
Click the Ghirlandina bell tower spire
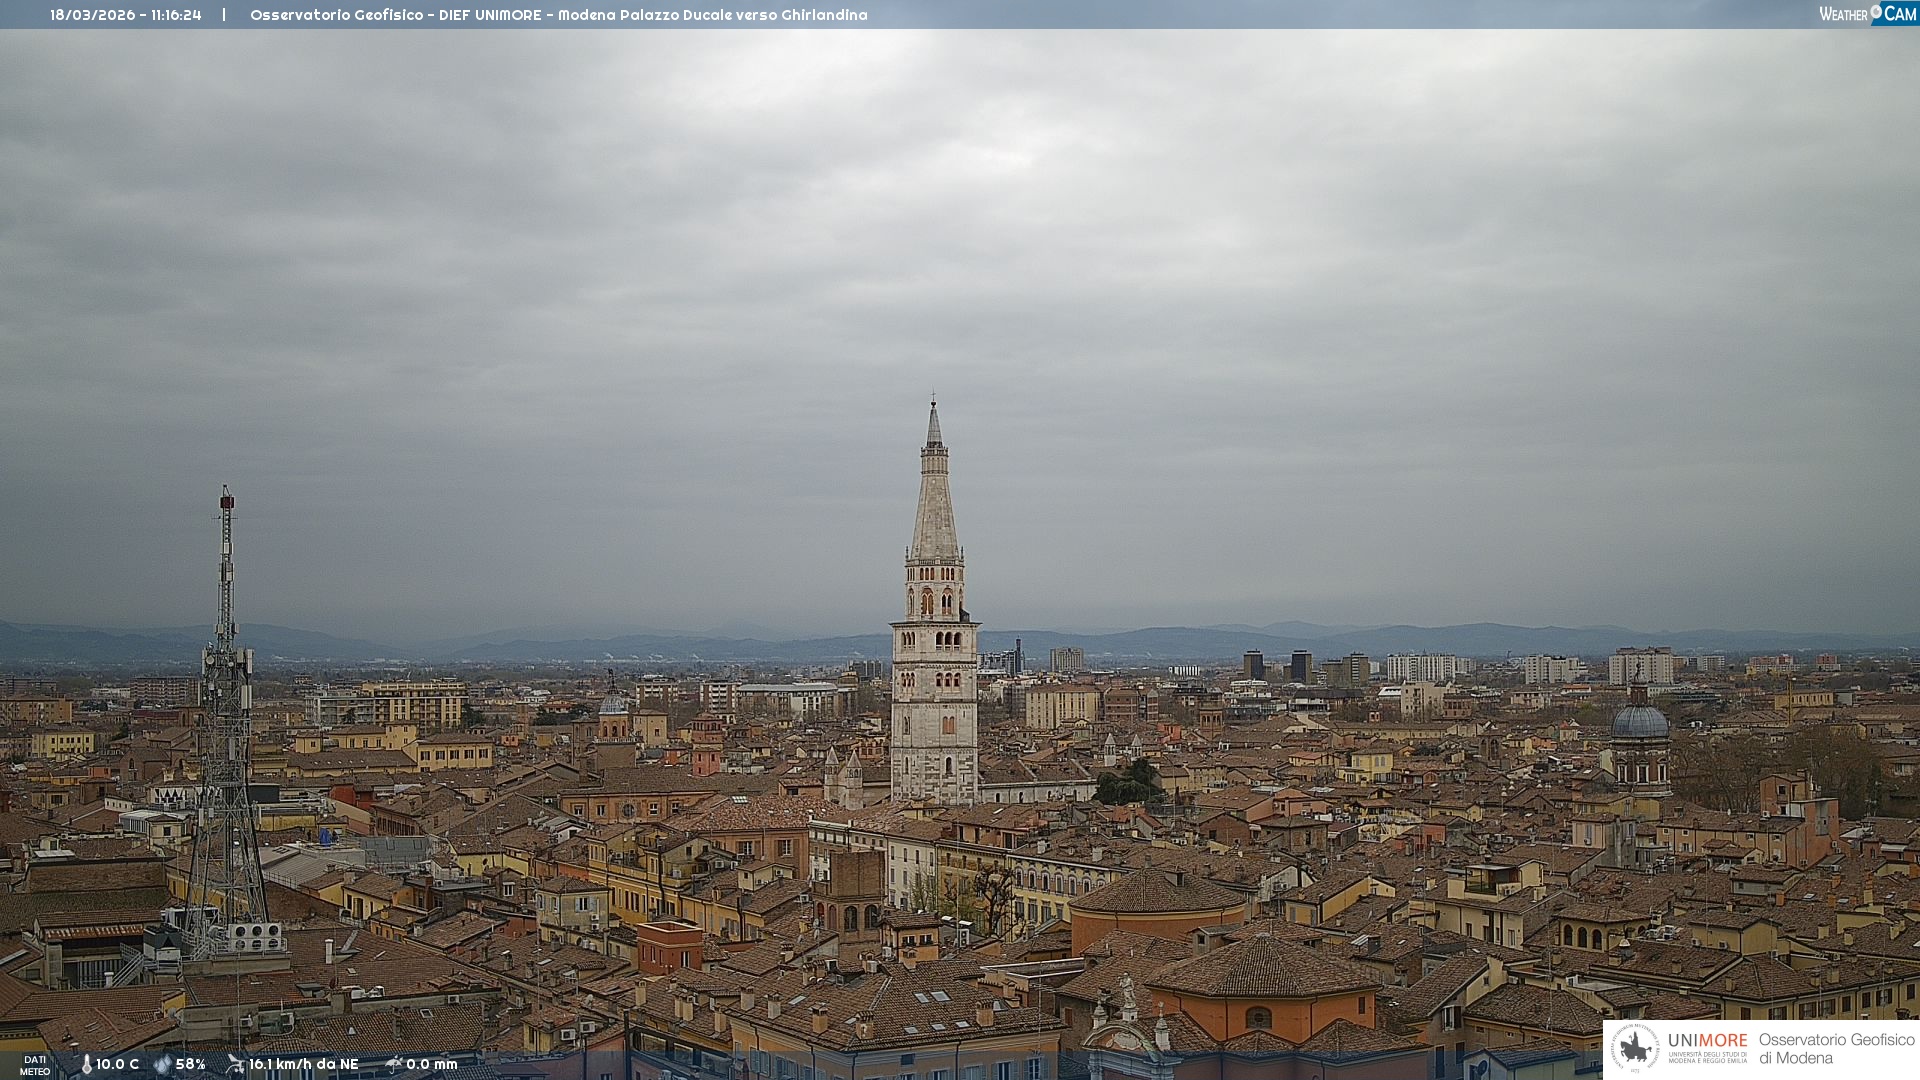(x=934, y=500)
